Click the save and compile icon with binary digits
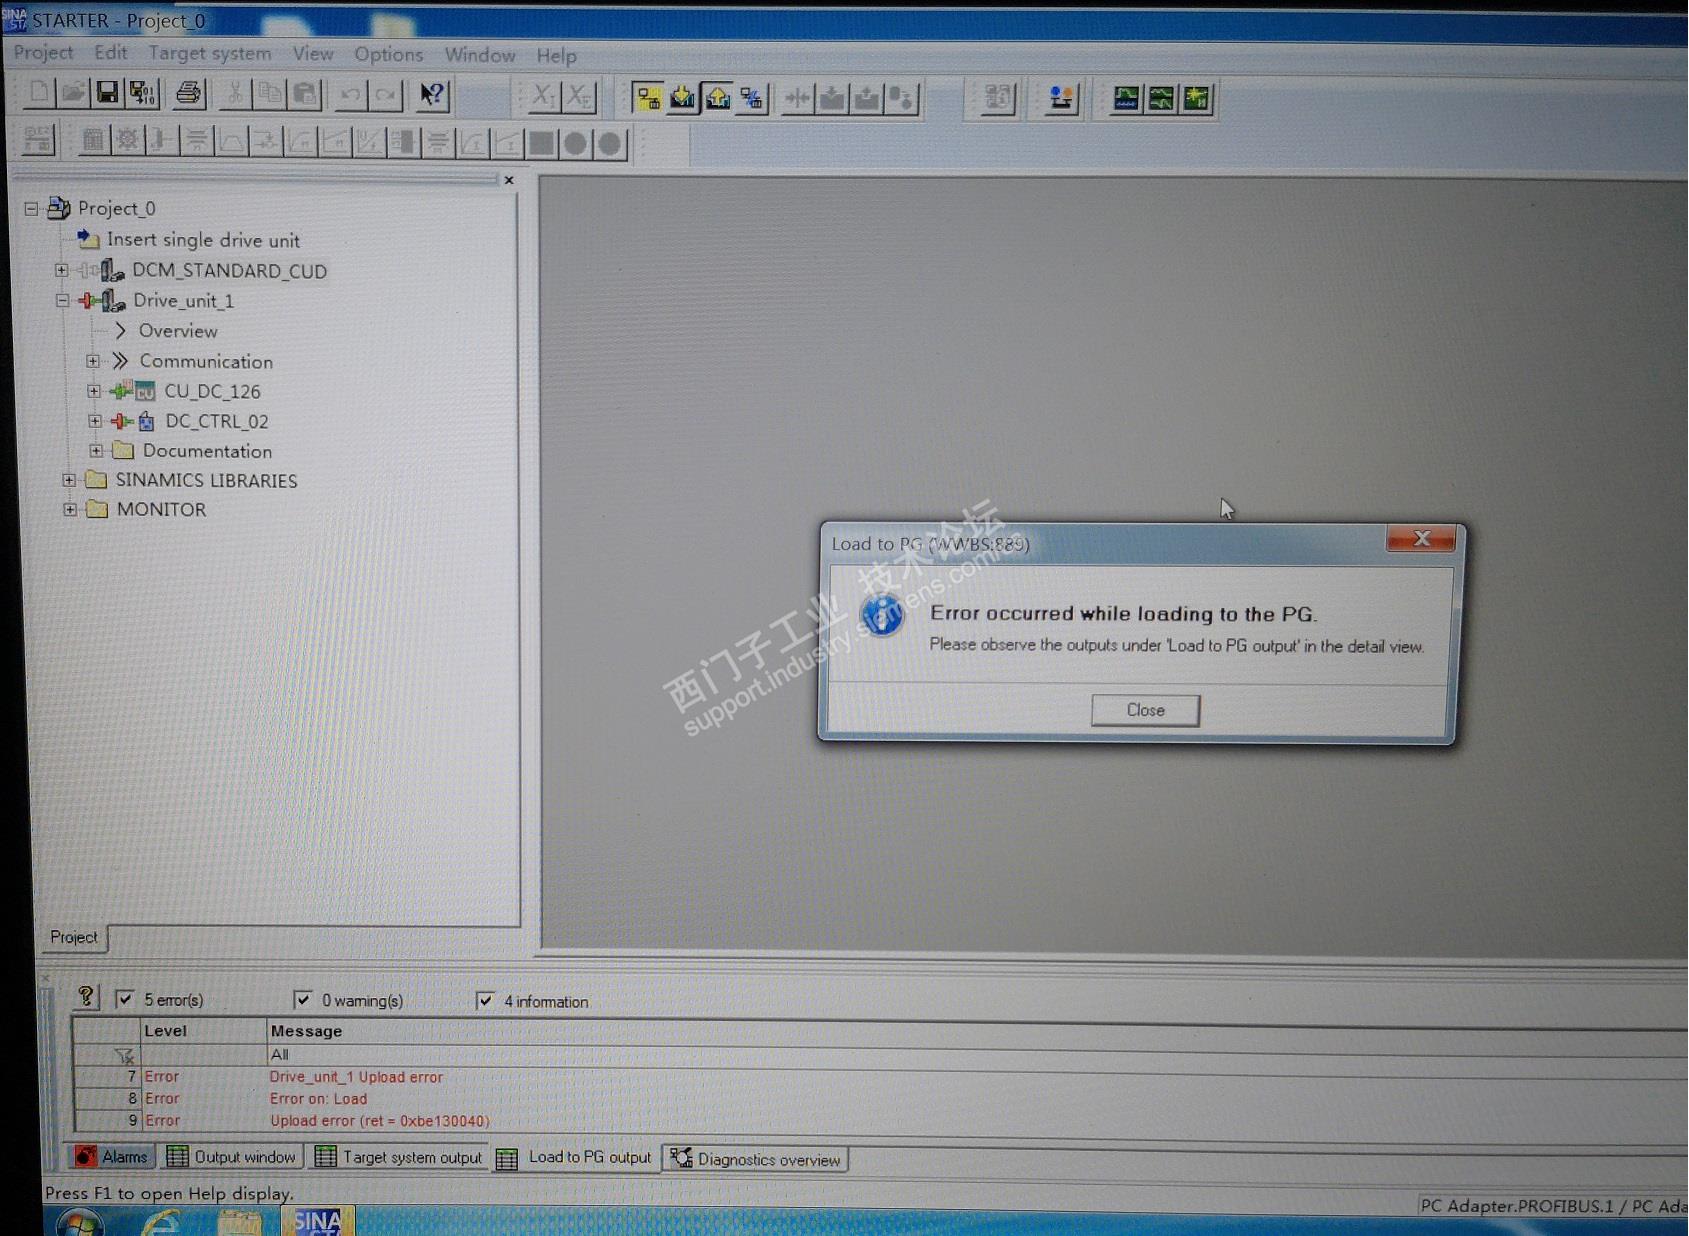This screenshot has width=1689, height=1236. point(143,94)
